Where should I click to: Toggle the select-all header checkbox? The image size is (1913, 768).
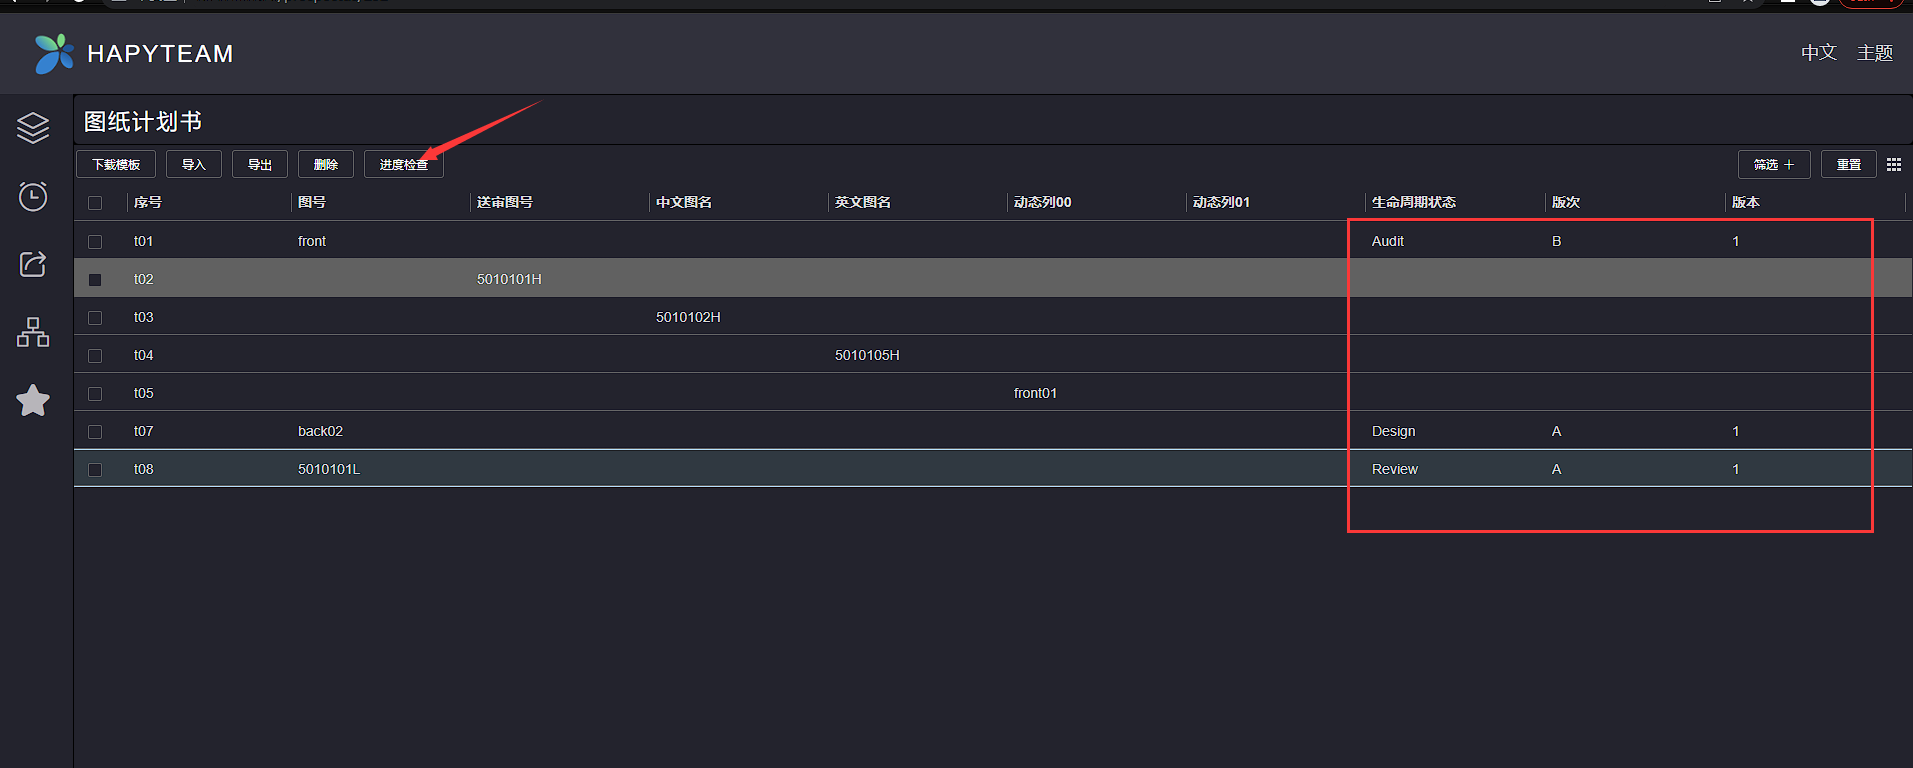pyautogui.click(x=95, y=203)
